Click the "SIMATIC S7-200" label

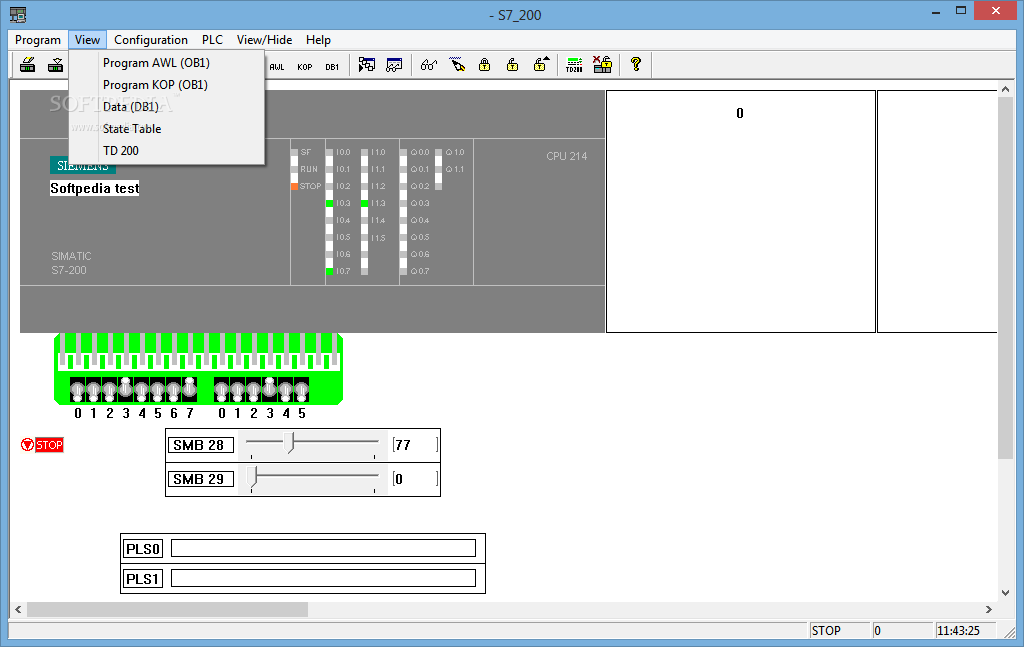(x=71, y=263)
